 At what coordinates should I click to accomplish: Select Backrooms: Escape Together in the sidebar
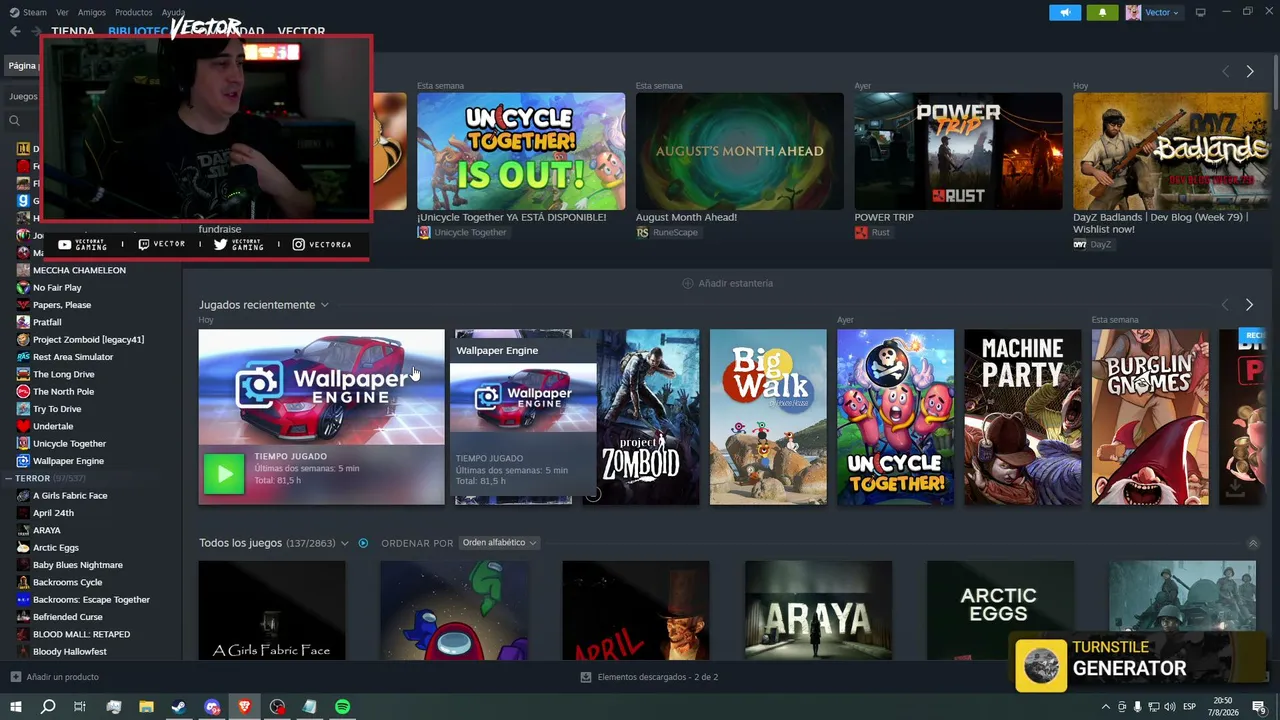91,599
